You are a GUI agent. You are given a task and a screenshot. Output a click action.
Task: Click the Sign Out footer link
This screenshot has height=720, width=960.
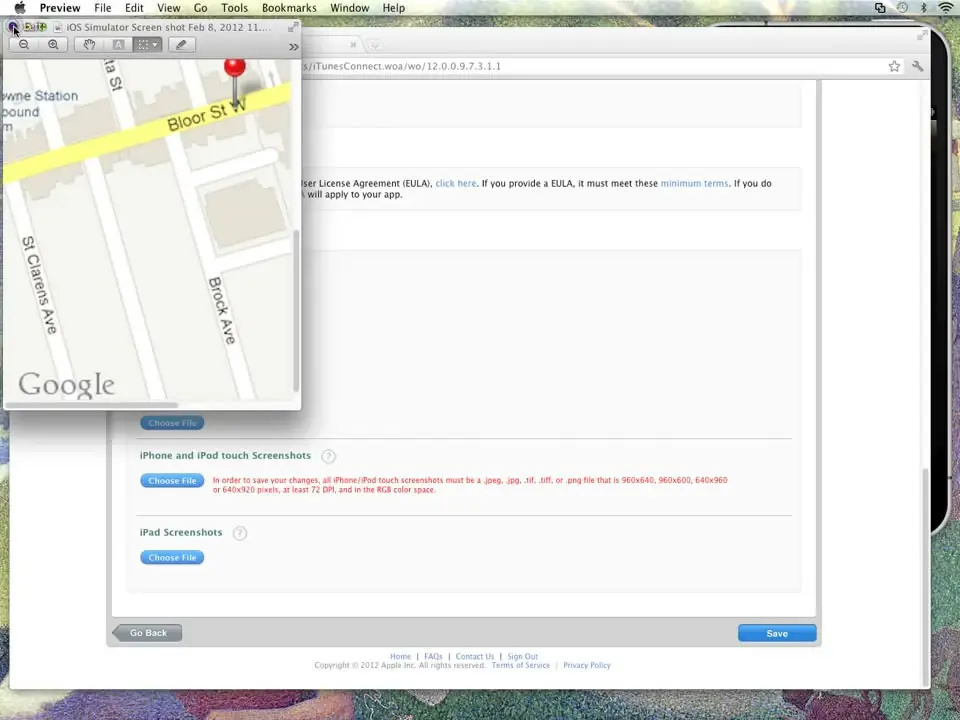[x=522, y=656]
